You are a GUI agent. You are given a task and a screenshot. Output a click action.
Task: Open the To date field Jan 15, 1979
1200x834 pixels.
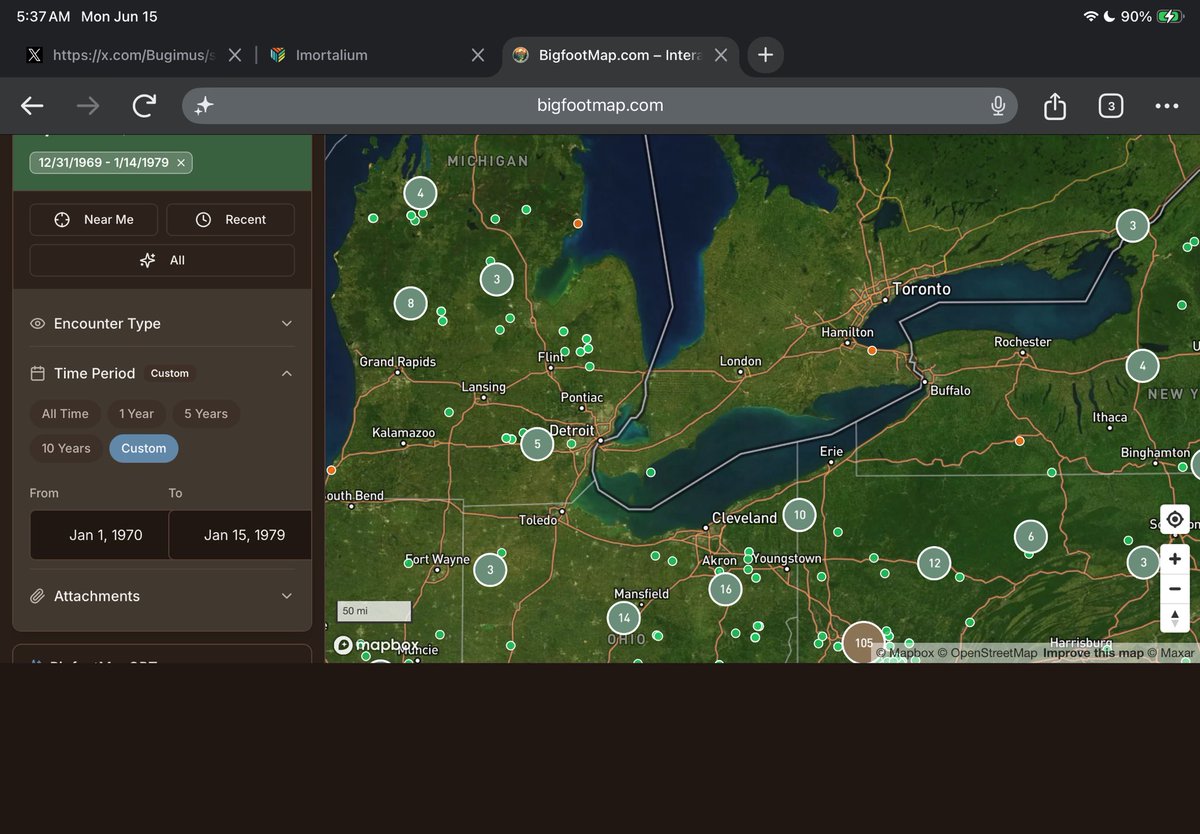(240, 535)
